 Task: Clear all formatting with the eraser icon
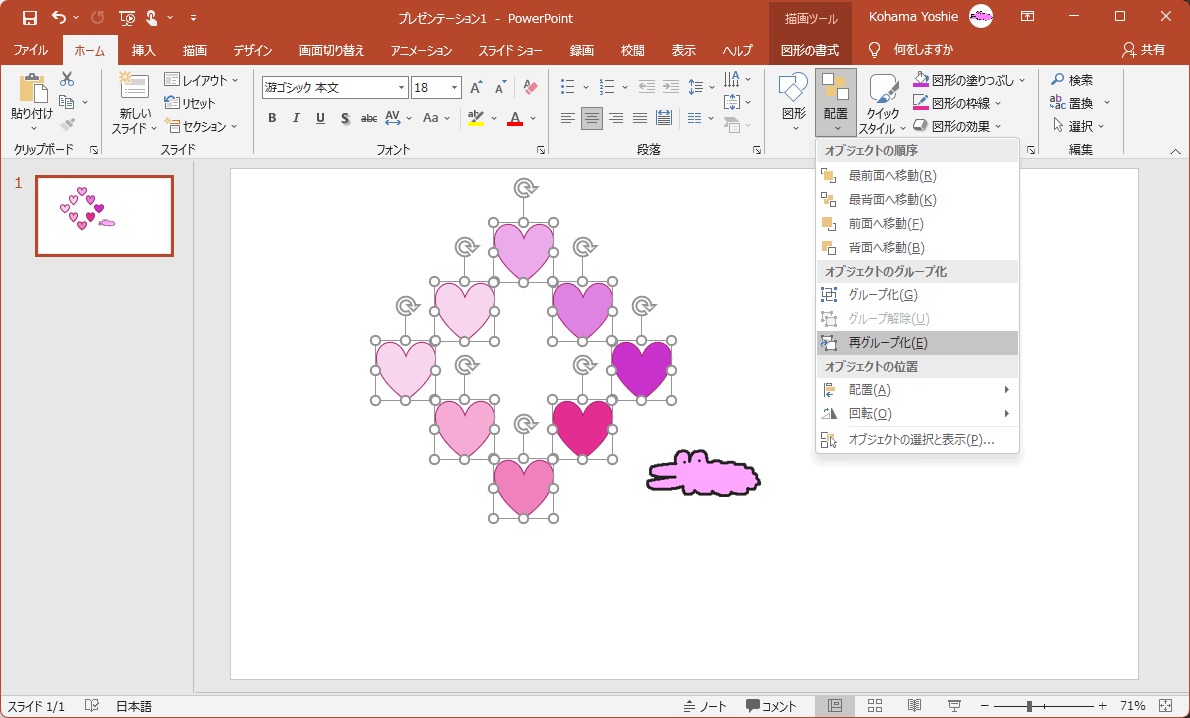click(530, 87)
